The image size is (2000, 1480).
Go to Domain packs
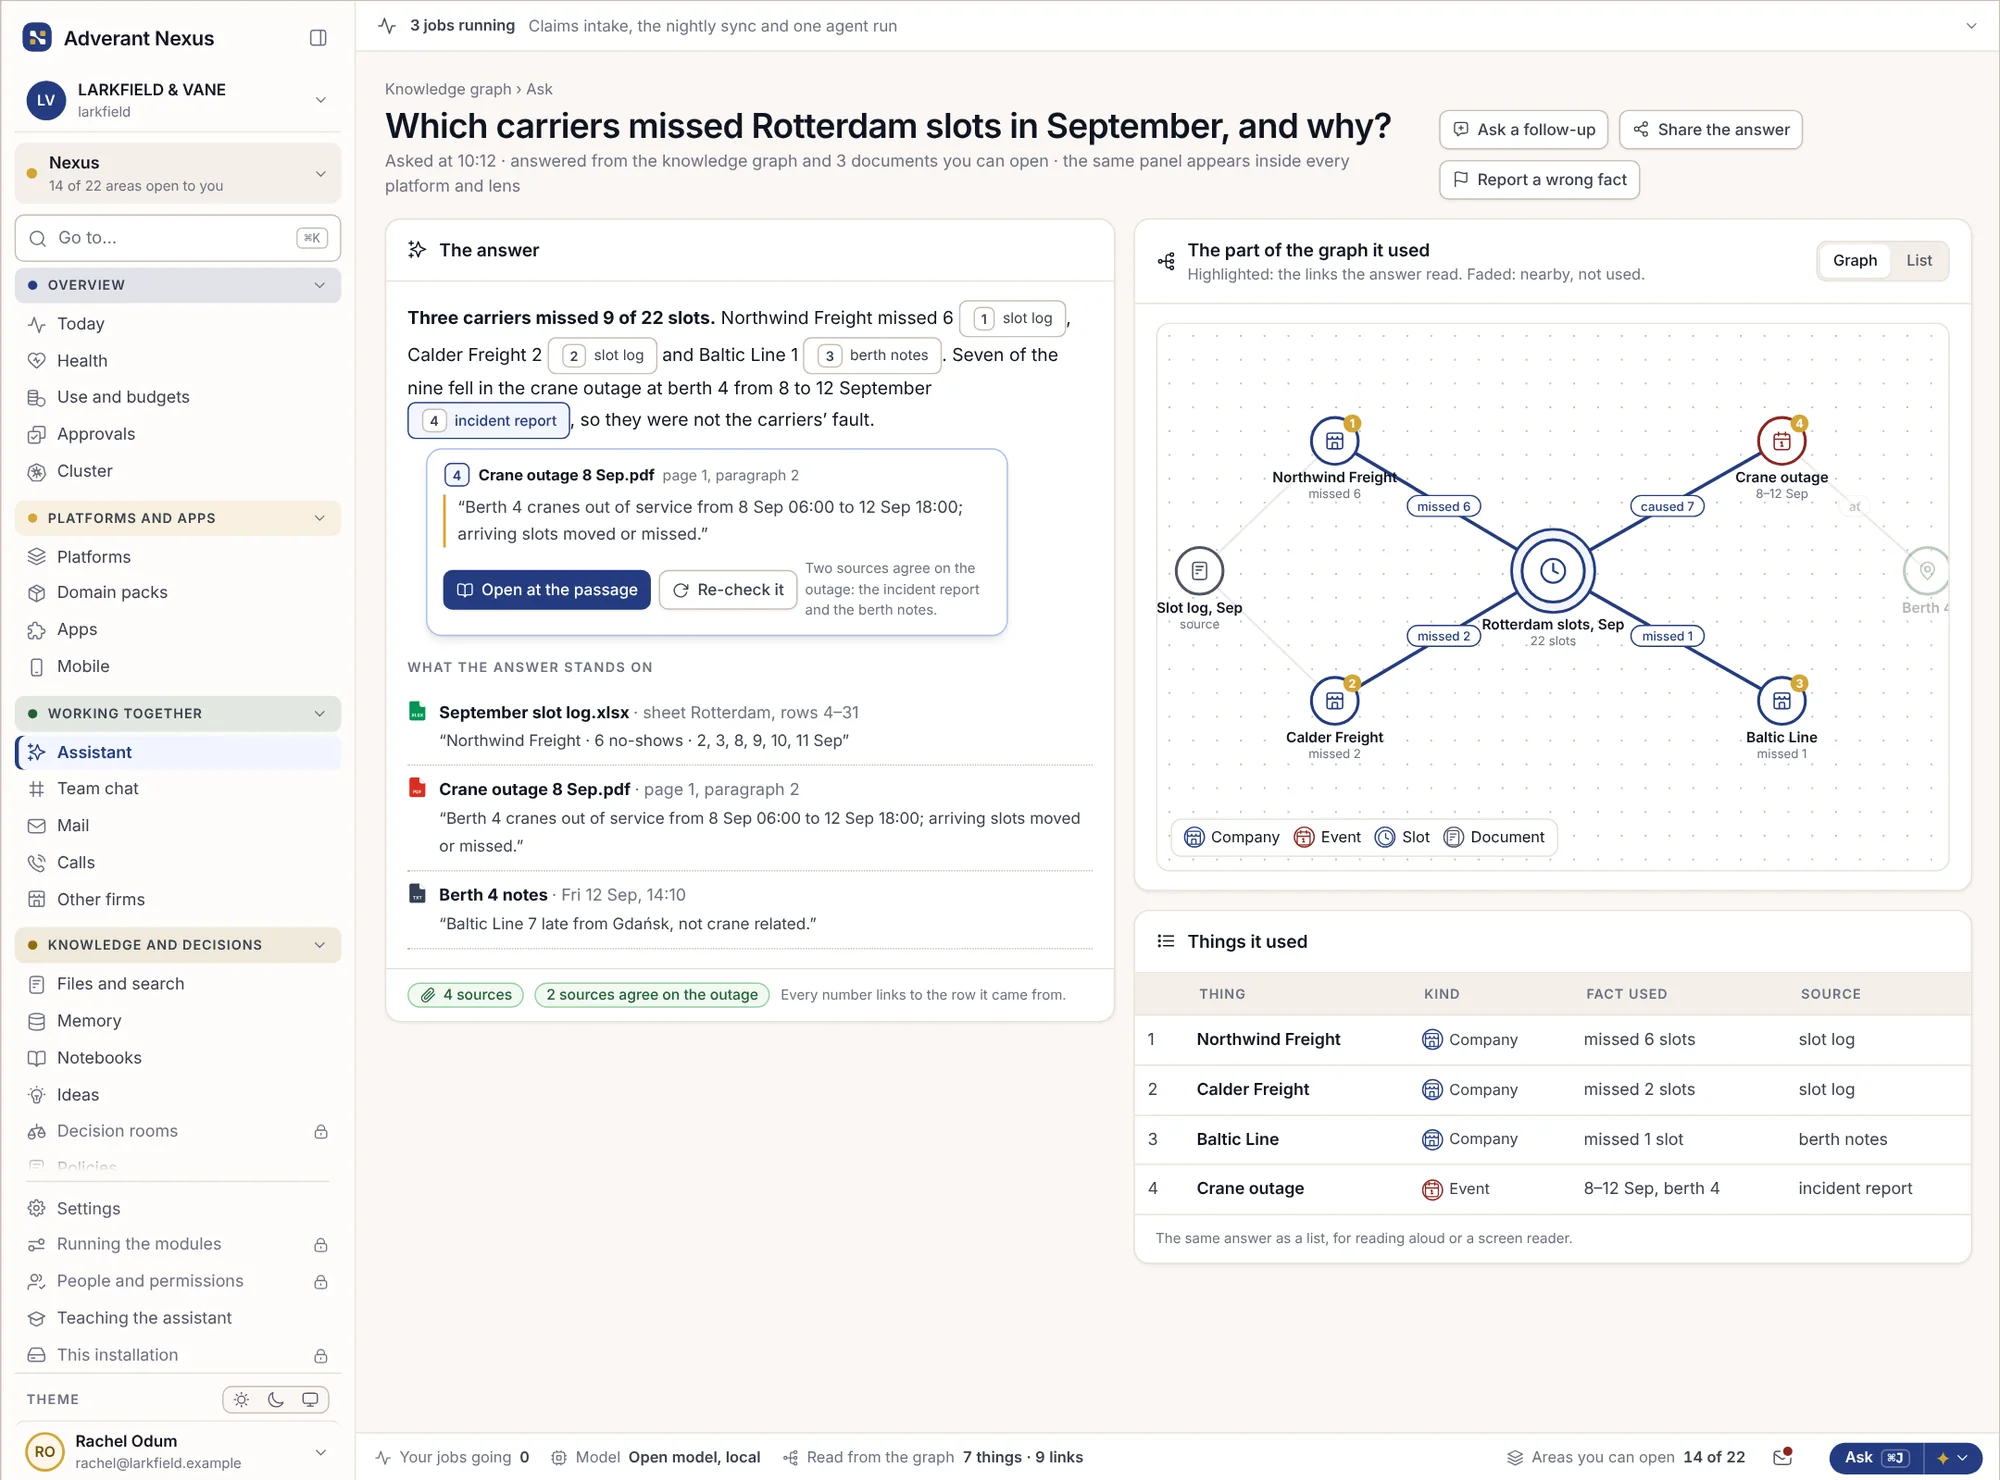pos(178,592)
